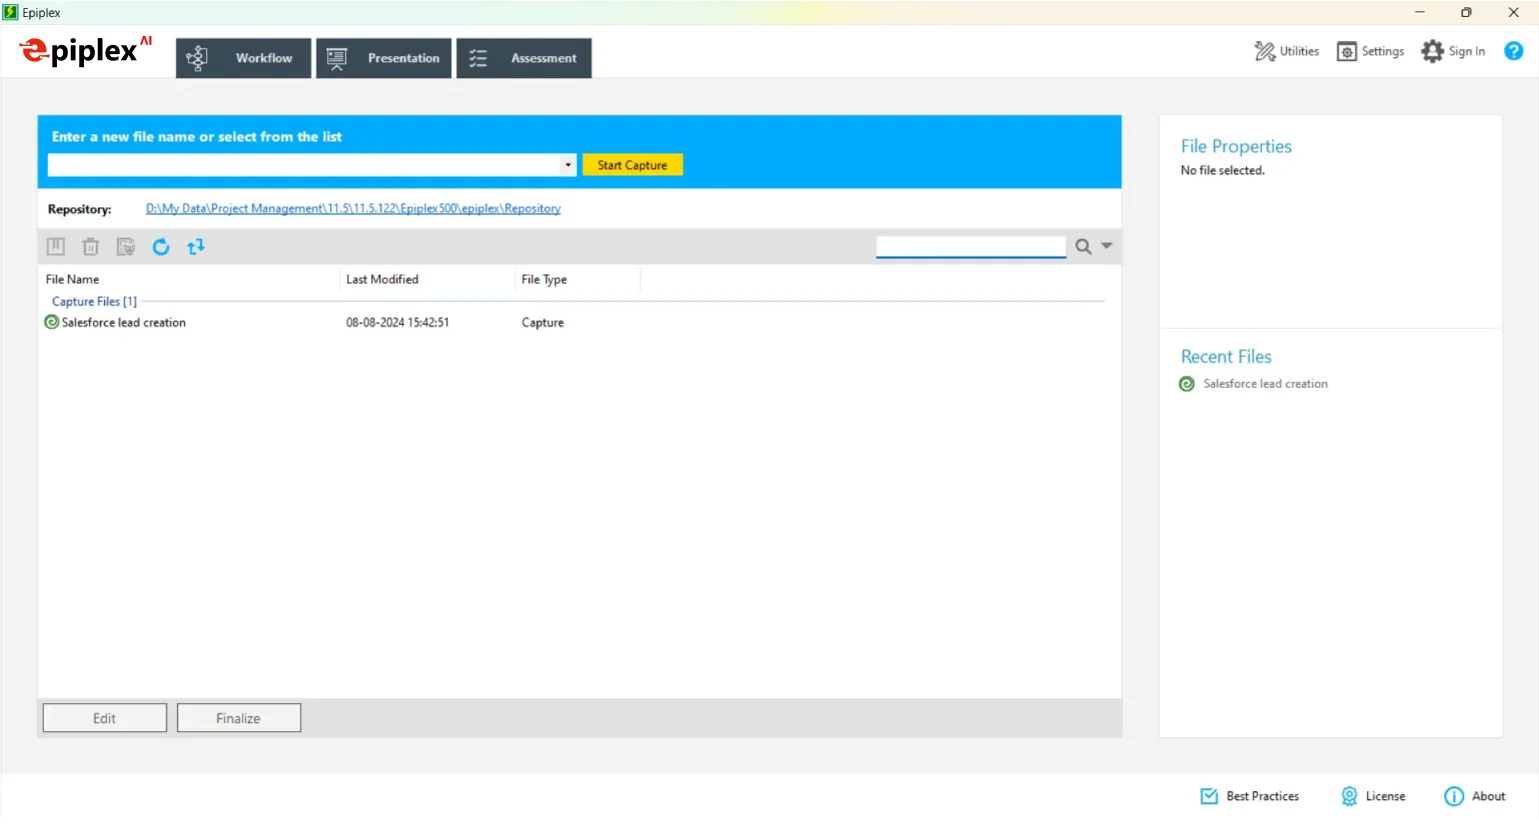Click the Capture file type cell
Viewport: 1539px width, 829px height.
[x=543, y=323]
